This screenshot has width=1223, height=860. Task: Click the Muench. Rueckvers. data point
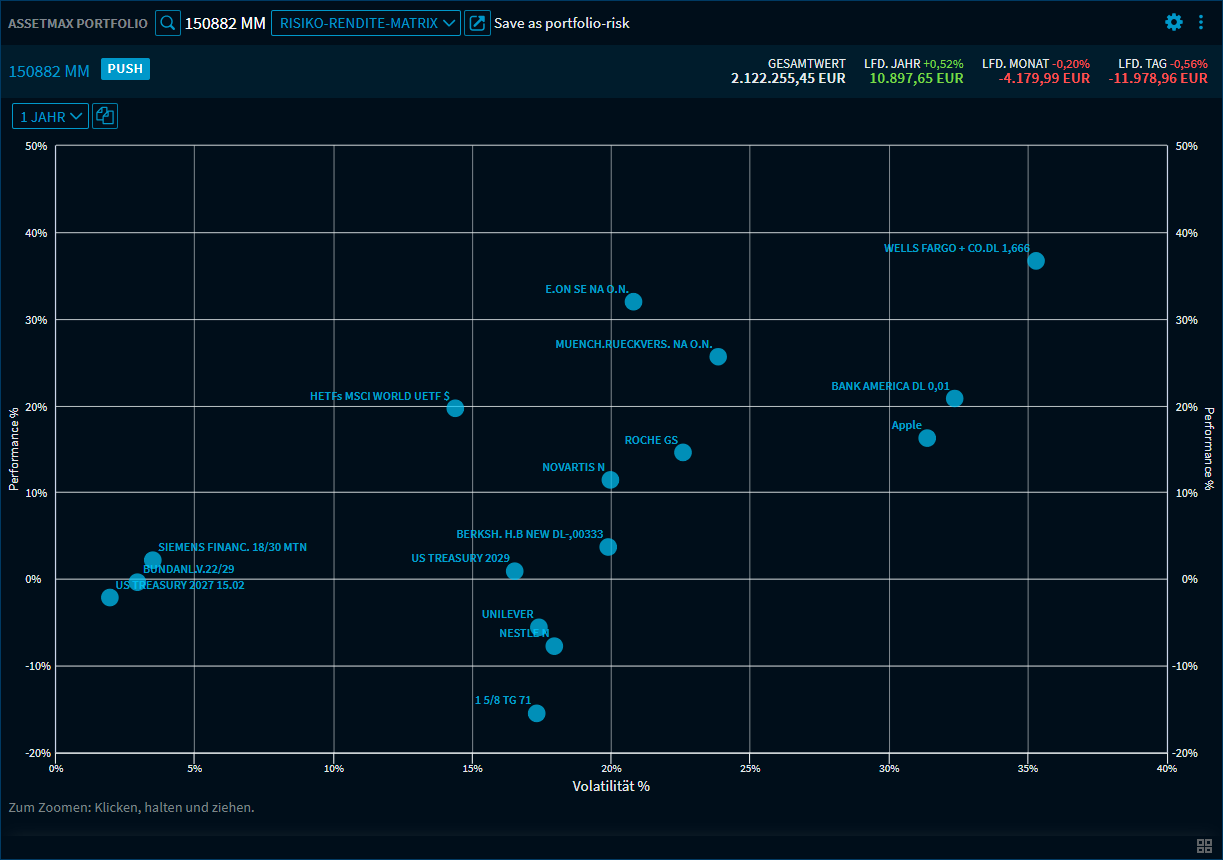(x=718, y=357)
